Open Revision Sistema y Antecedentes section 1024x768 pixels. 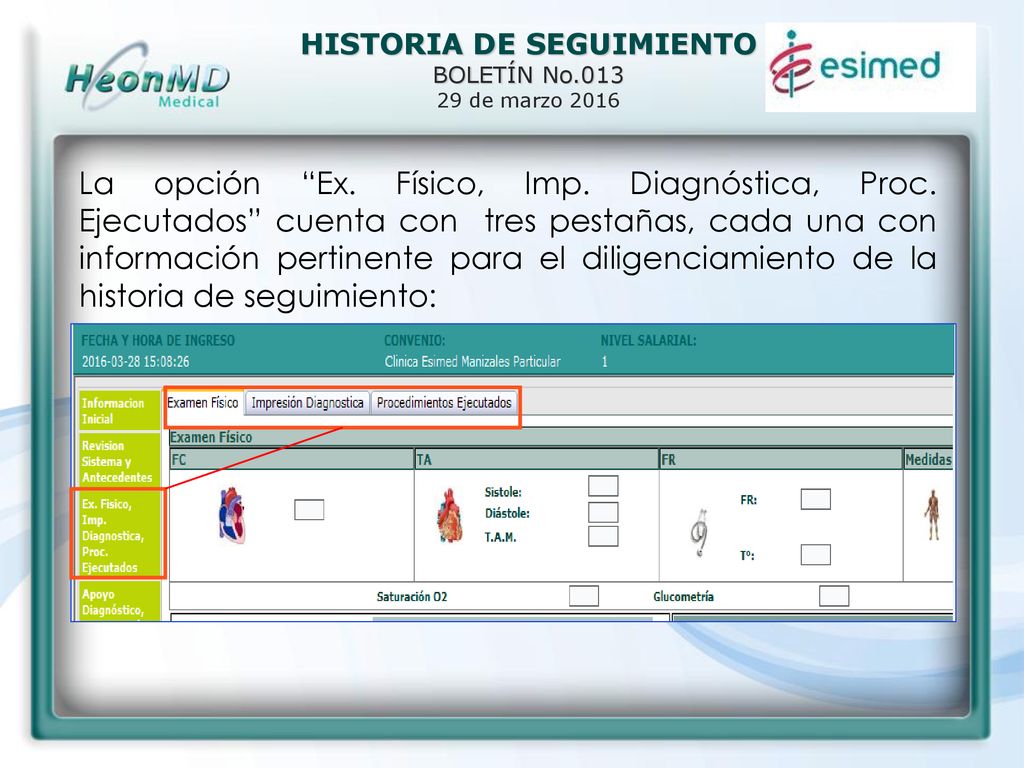120,461
